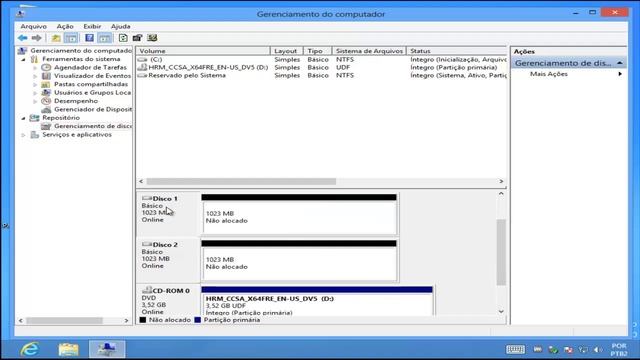Click the Não alocado black legend swatch
Image resolution: width=640 pixels, height=360 pixels.
tap(143, 320)
